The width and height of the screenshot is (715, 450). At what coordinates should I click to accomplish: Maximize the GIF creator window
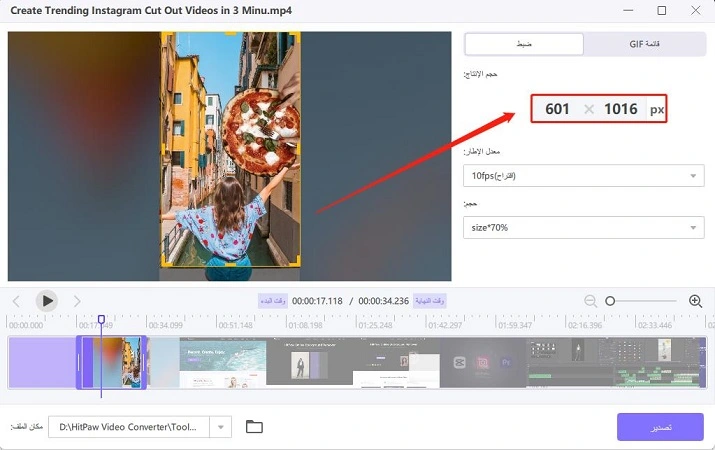point(661,11)
